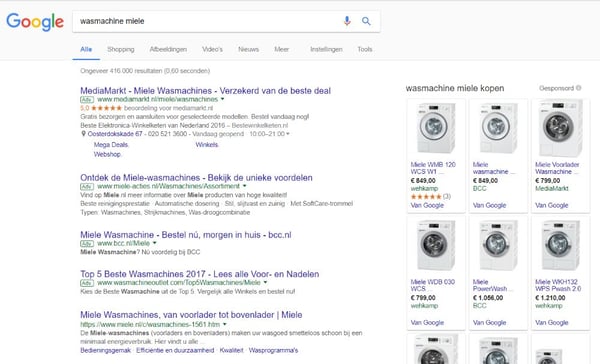
Task: Open Miele PowerWash product title
Action: pyautogui.click(x=492, y=285)
